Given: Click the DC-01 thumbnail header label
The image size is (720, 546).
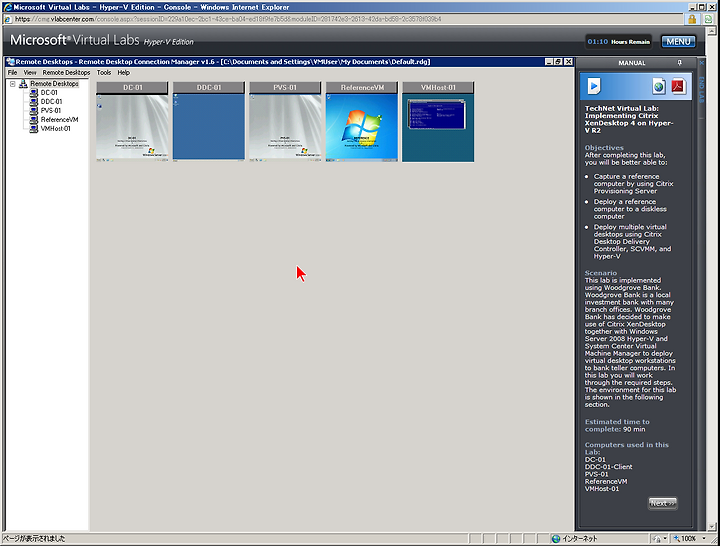Looking at the screenshot, I should (x=132, y=88).
